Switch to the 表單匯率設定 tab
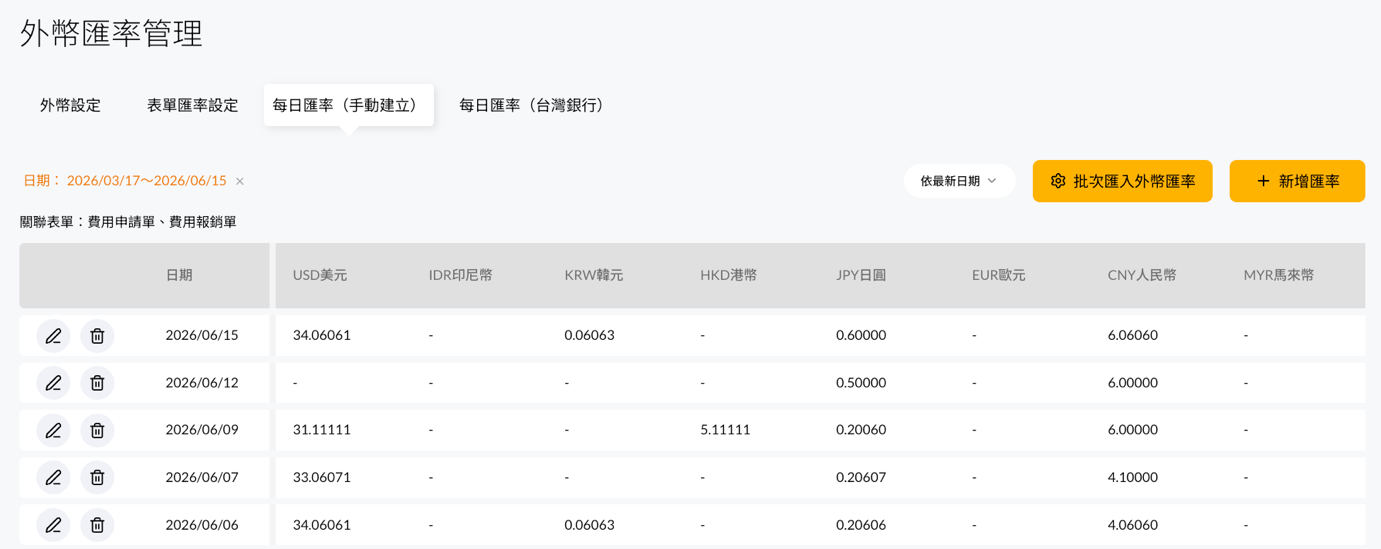 [x=192, y=105]
